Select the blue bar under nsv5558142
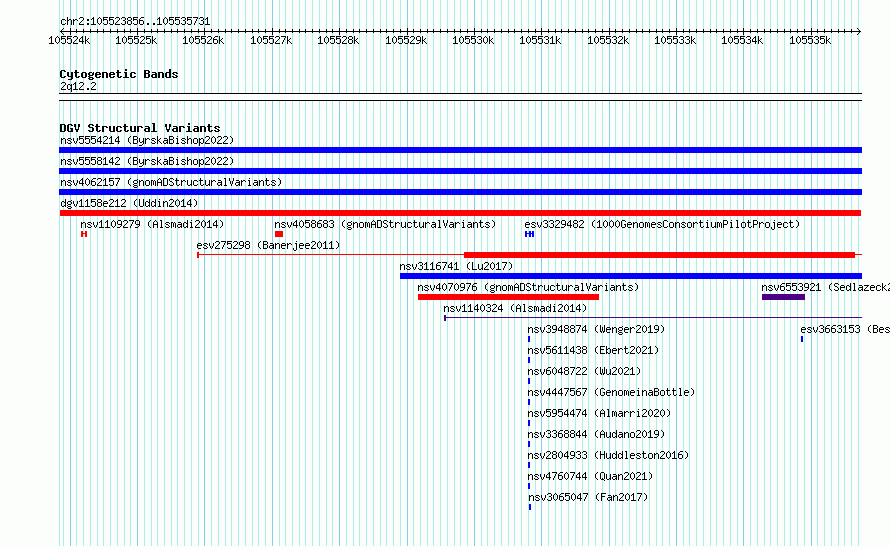The image size is (890, 546). tap(460, 171)
